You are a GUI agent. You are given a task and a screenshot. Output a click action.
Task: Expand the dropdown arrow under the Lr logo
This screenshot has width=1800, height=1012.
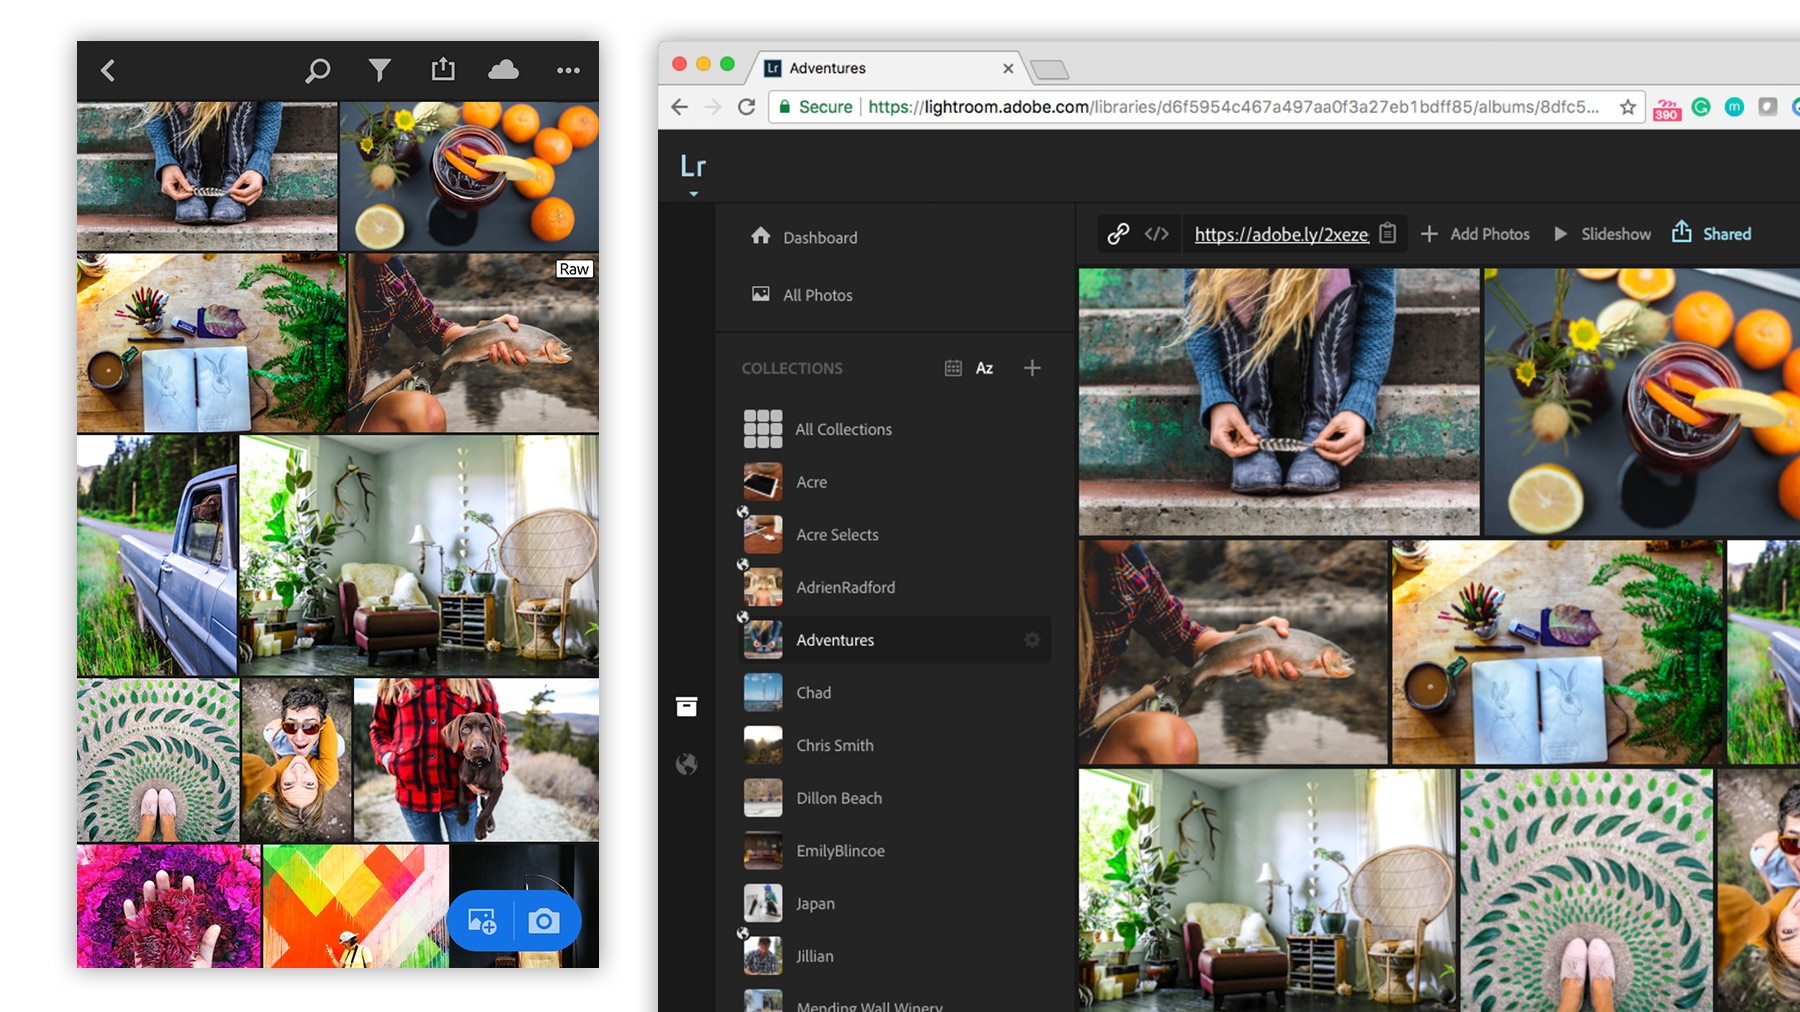pos(692,192)
